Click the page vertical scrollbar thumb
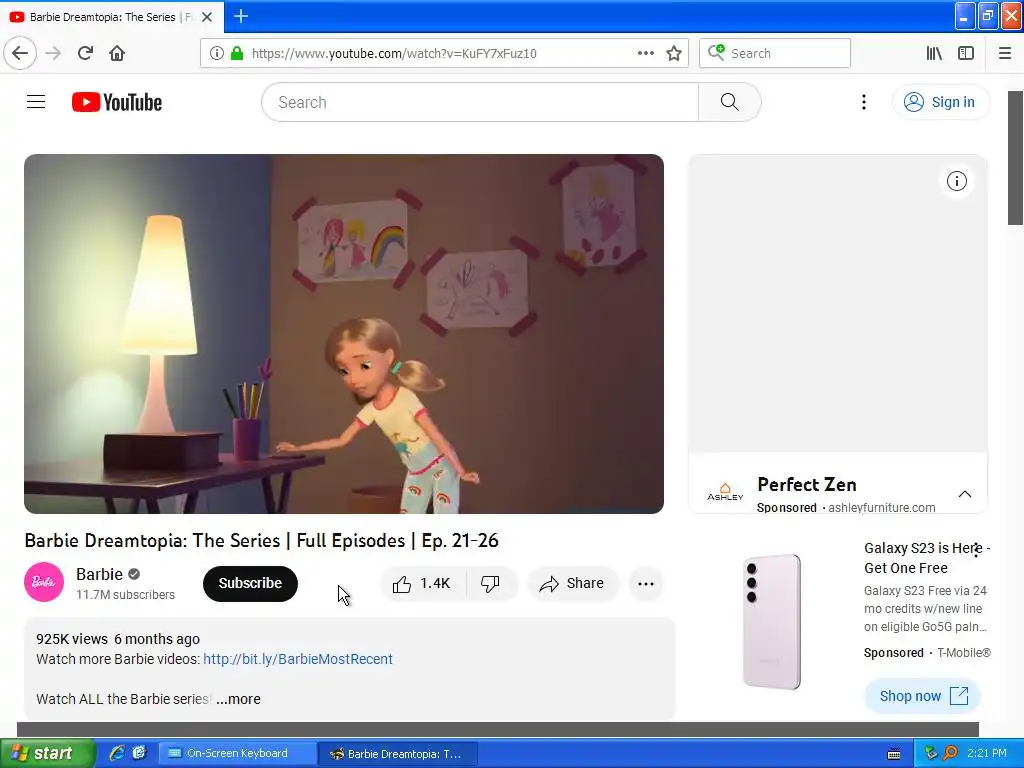 [1016, 158]
